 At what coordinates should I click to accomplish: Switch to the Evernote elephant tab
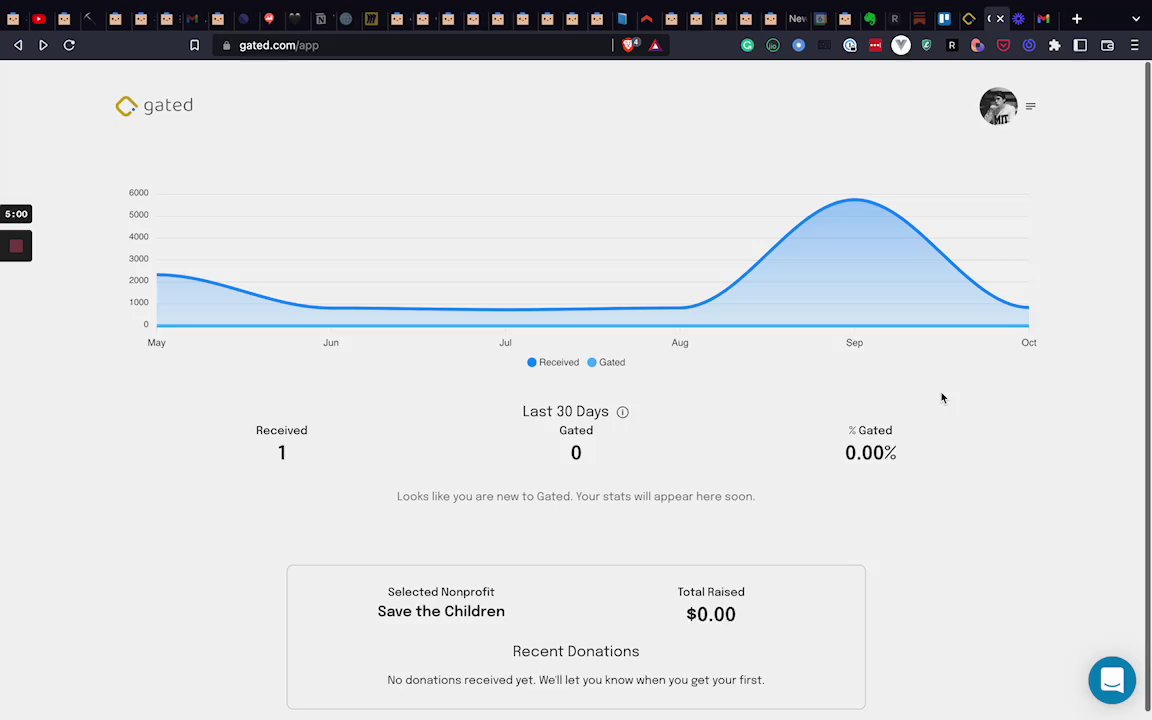point(870,18)
